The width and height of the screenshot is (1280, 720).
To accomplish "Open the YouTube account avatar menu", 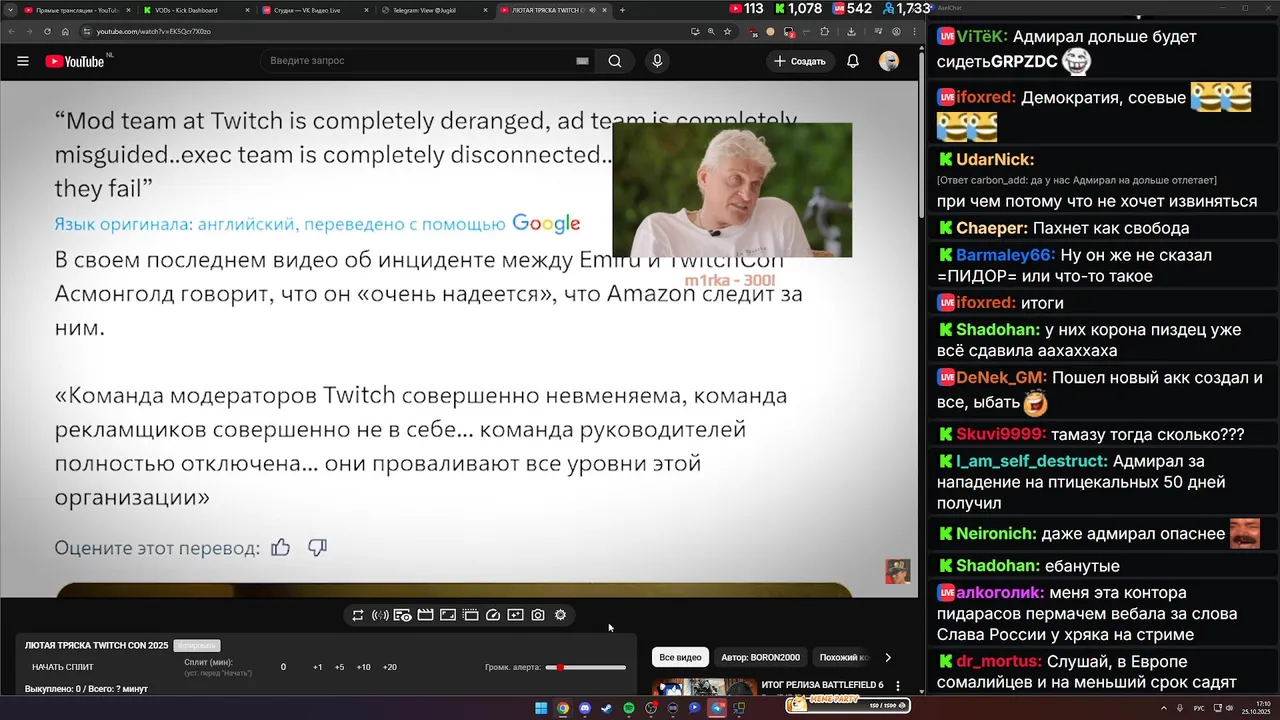I will pos(889,61).
